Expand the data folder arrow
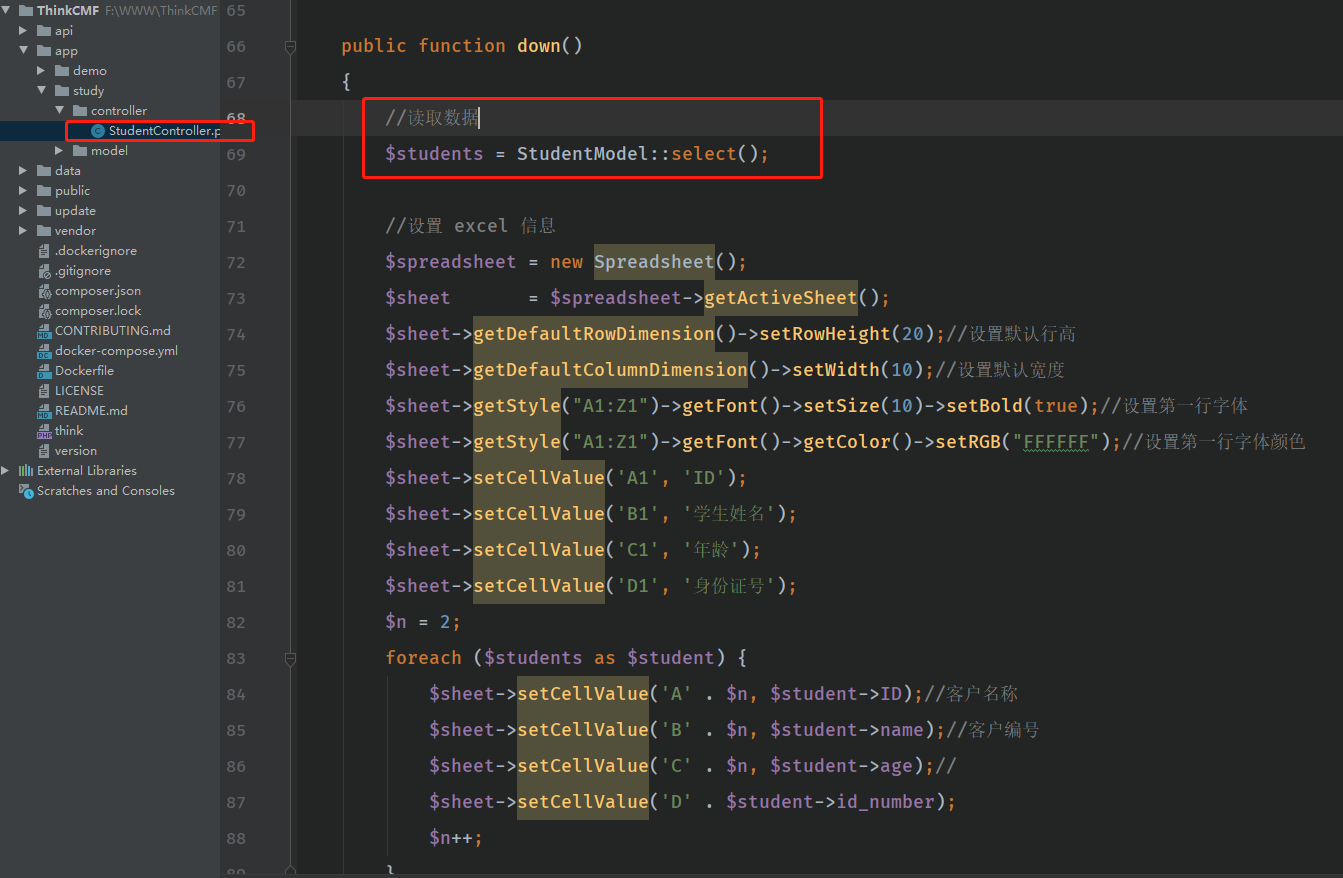 pos(23,171)
